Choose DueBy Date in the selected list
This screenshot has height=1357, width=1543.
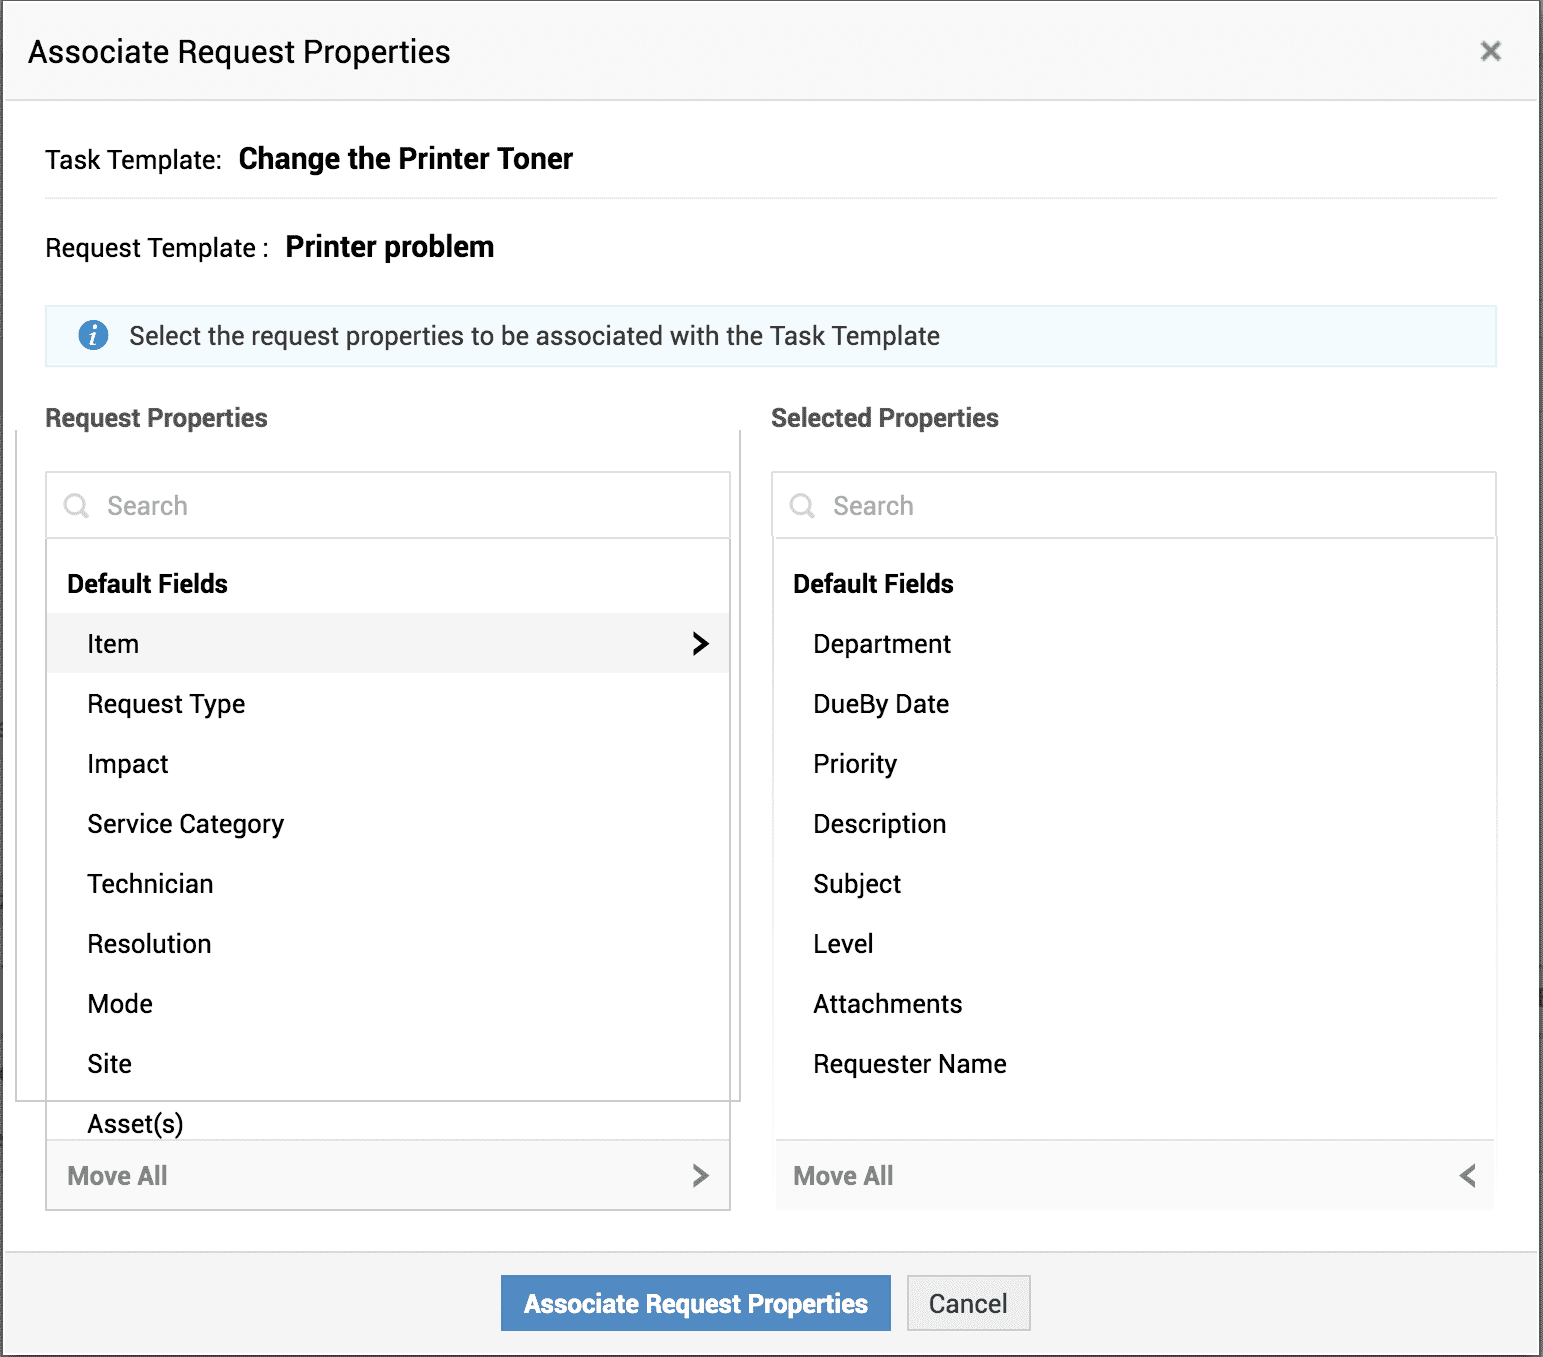880,704
